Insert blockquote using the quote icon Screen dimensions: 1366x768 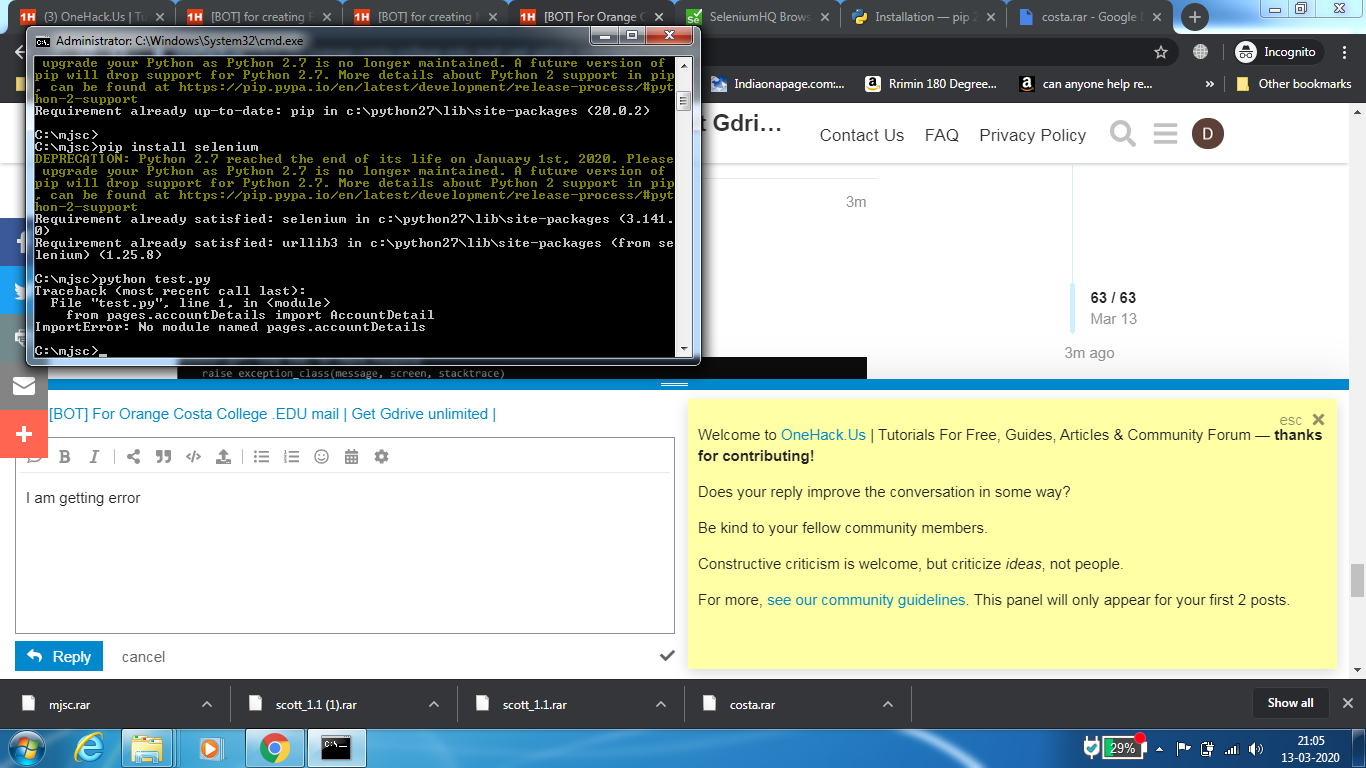pyautogui.click(x=163, y=457)
